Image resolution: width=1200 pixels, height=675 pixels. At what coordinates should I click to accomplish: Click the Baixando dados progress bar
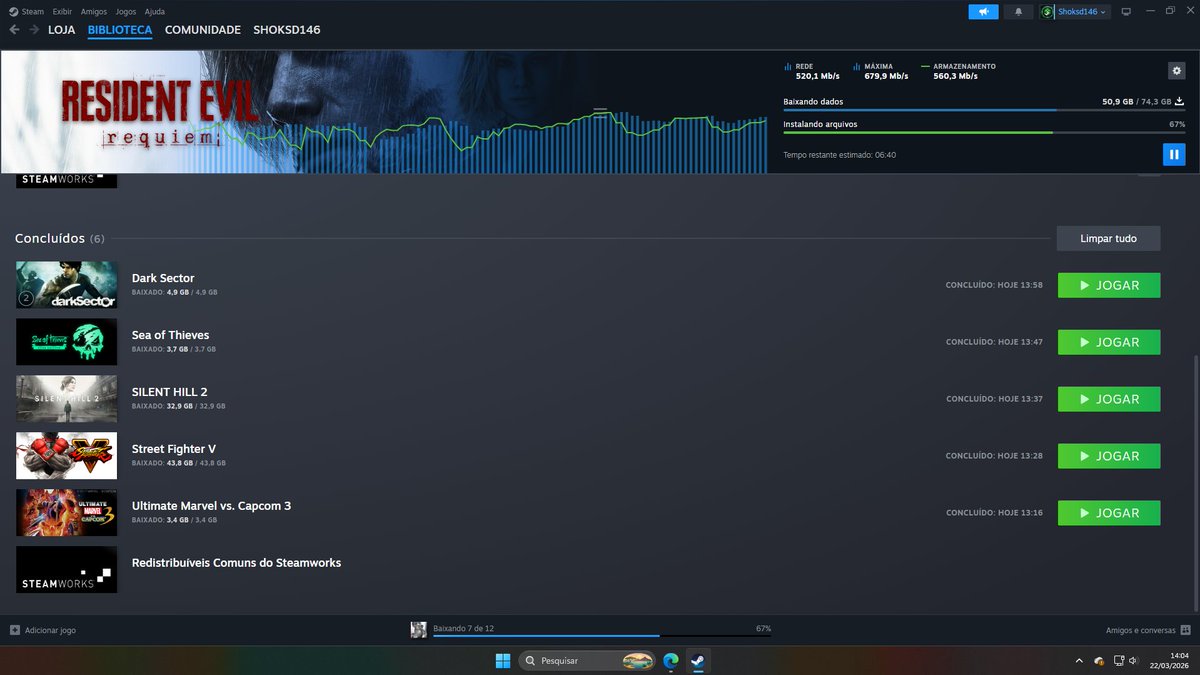[984, 110]
